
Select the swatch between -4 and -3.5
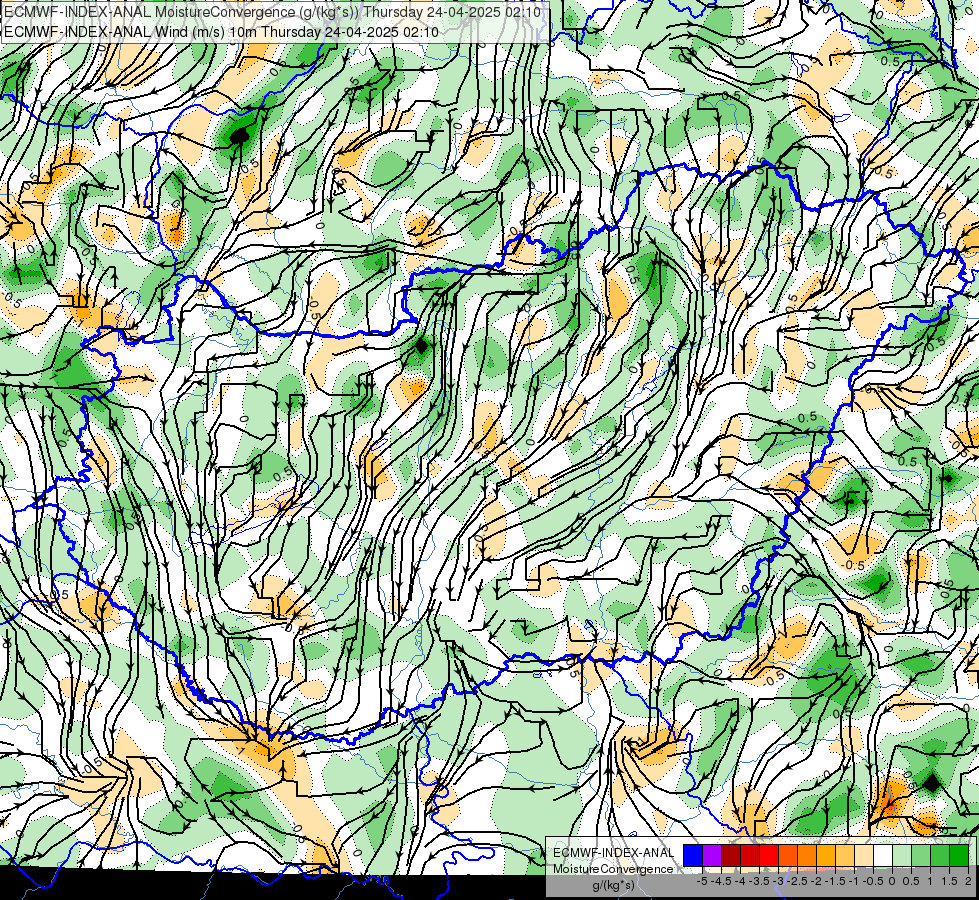750,856
